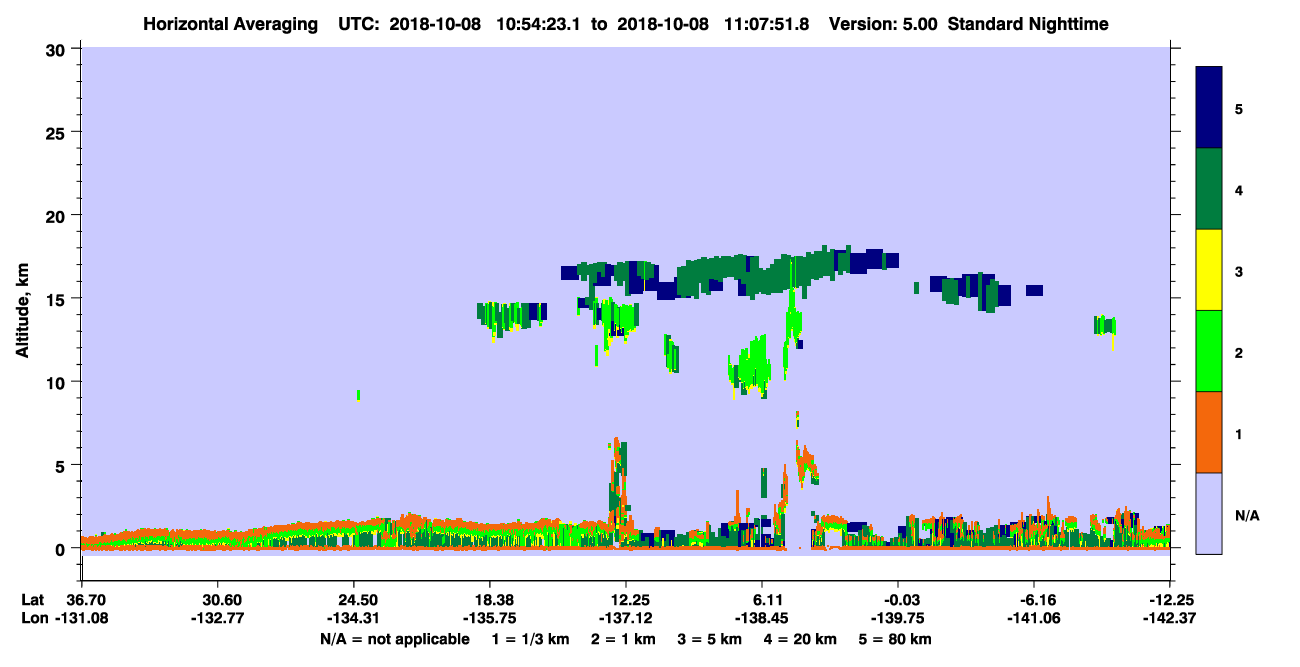Click 'Standard Nighttime' in the title
This screenshot has height=667, width=1300.
tap(1028, 24)
